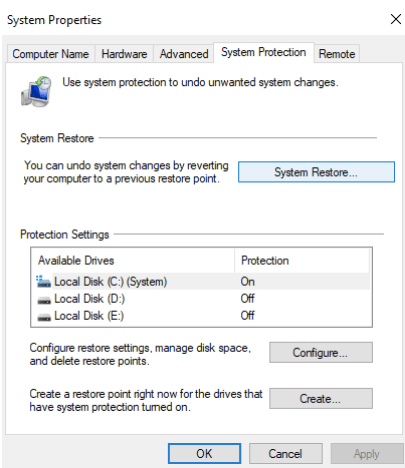
Task: Click the Off protection status for drive D:
Action: [248, 299]
